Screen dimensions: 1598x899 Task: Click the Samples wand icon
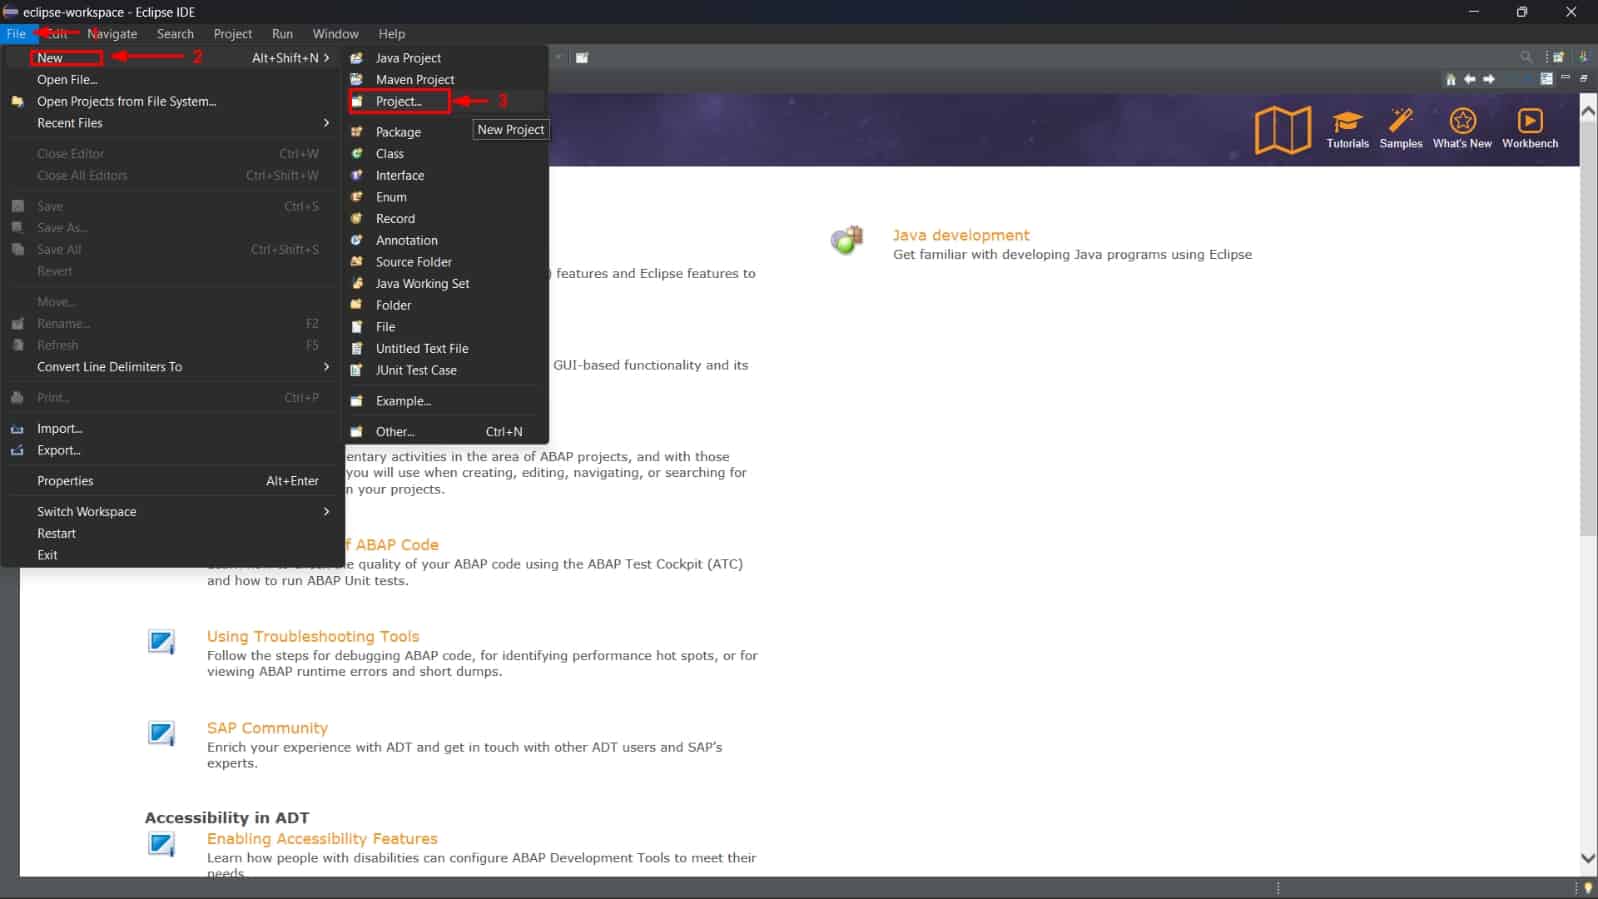click(x=1400, y=123)
